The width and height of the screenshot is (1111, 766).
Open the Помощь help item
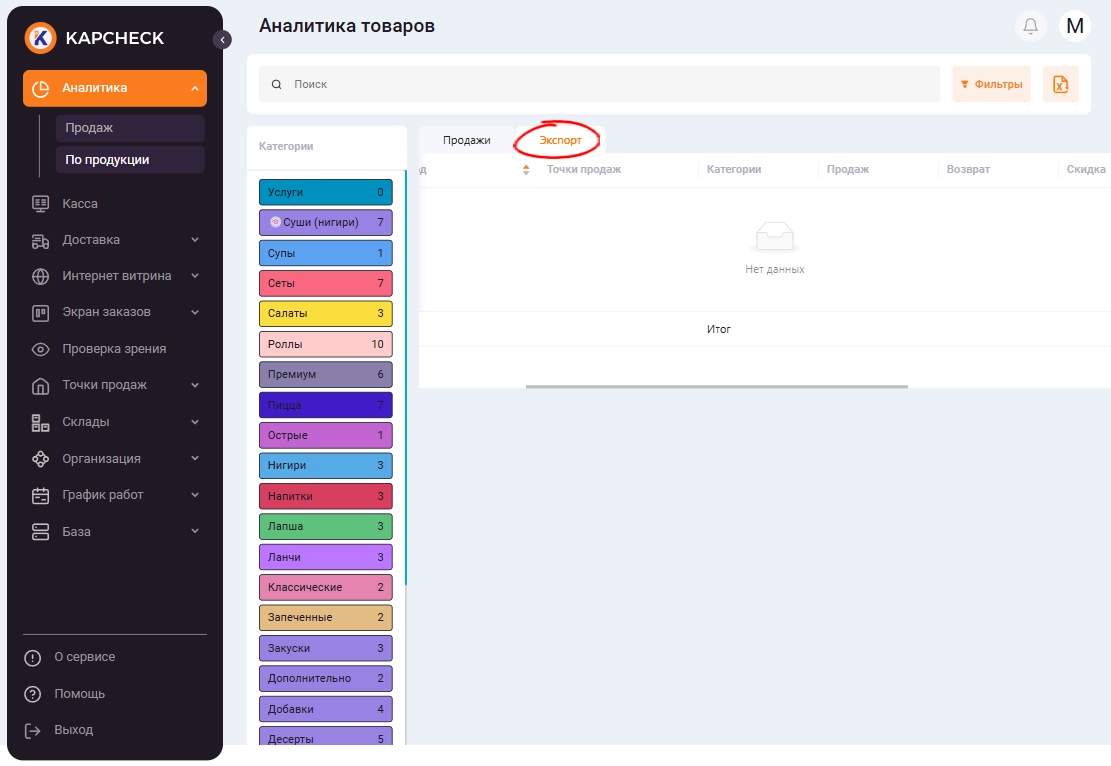[x=79, y=694]
